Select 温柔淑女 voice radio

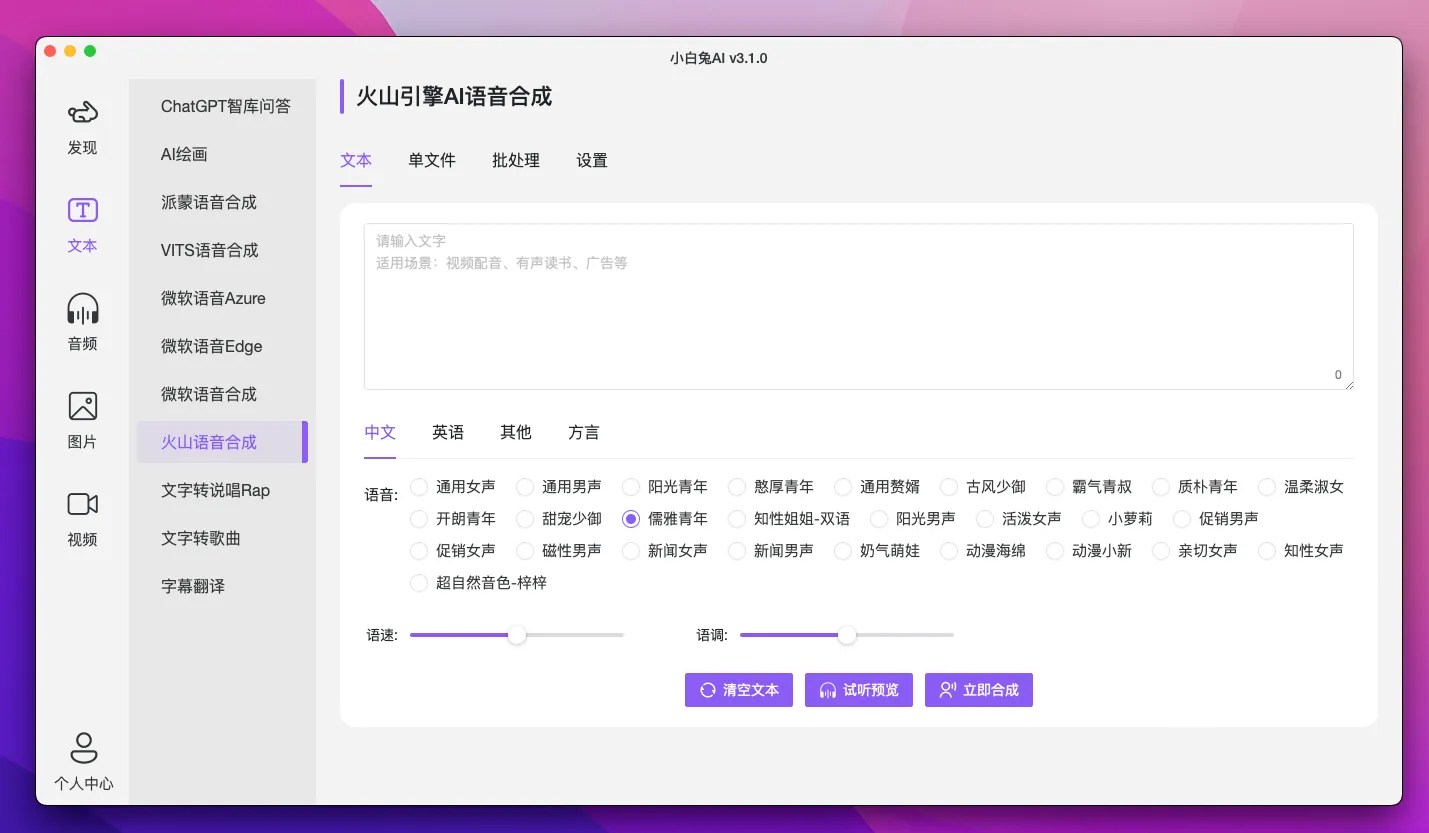[1267, 487]
